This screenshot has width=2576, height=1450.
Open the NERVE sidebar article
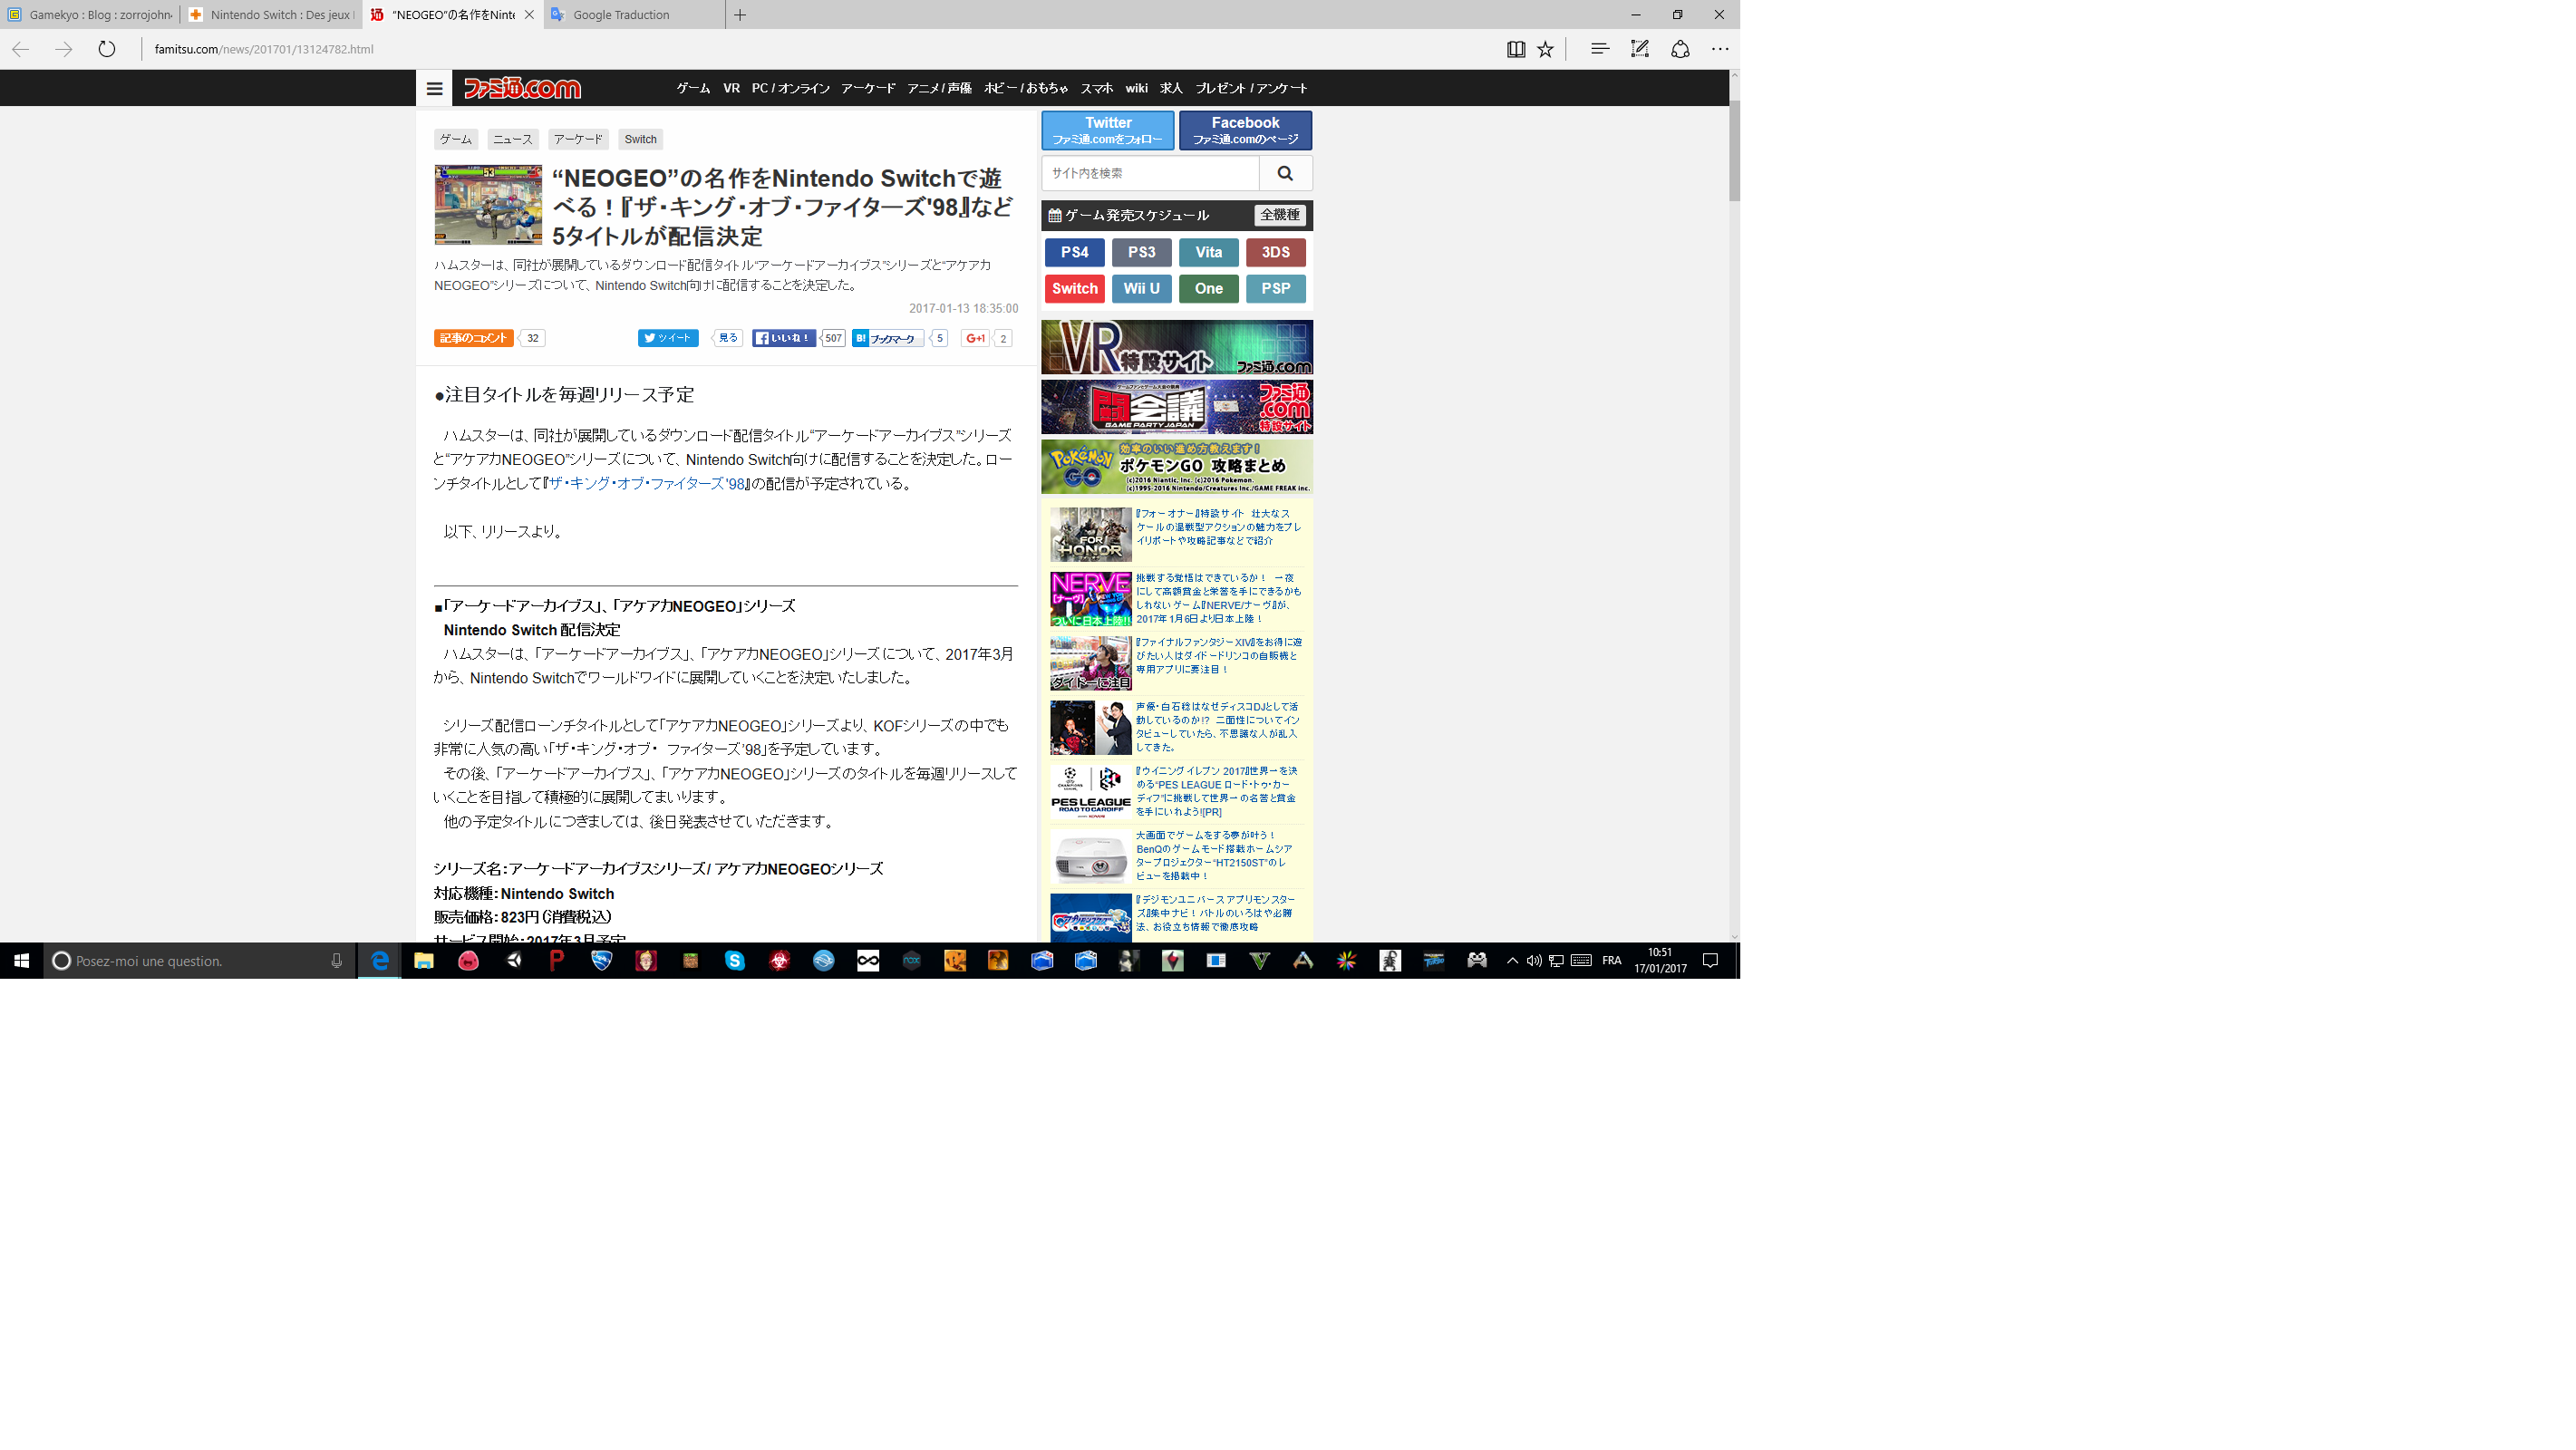pos(1176,598)
